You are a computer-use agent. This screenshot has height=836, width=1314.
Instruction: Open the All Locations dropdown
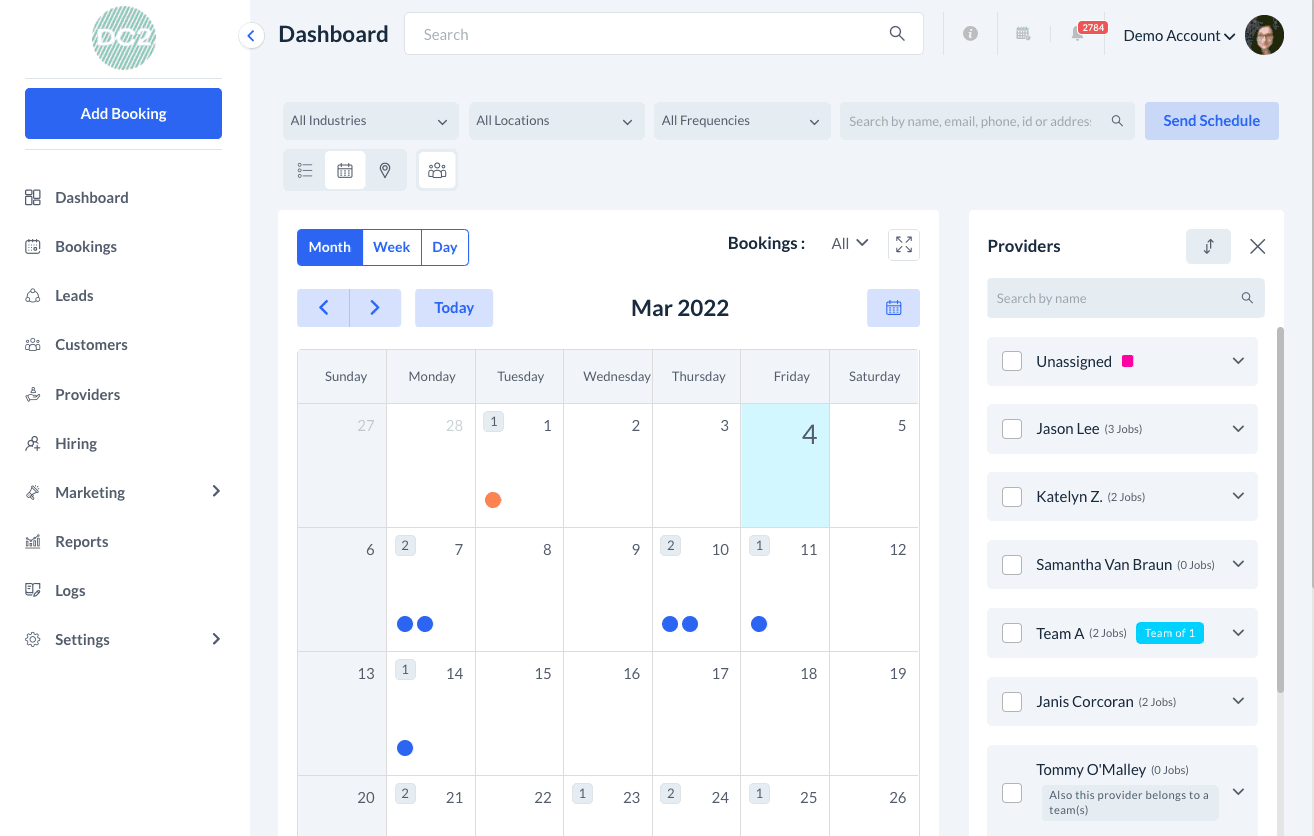point(555,121)
